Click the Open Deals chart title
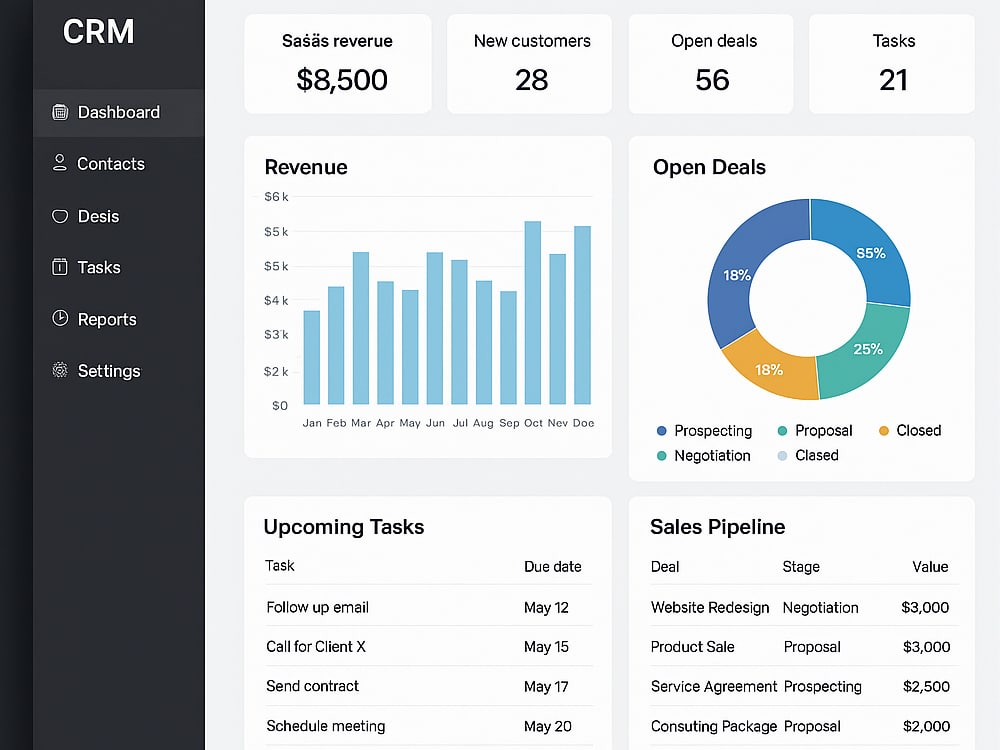This screenshot has width=1000, height=750. [x=709, y=167]
